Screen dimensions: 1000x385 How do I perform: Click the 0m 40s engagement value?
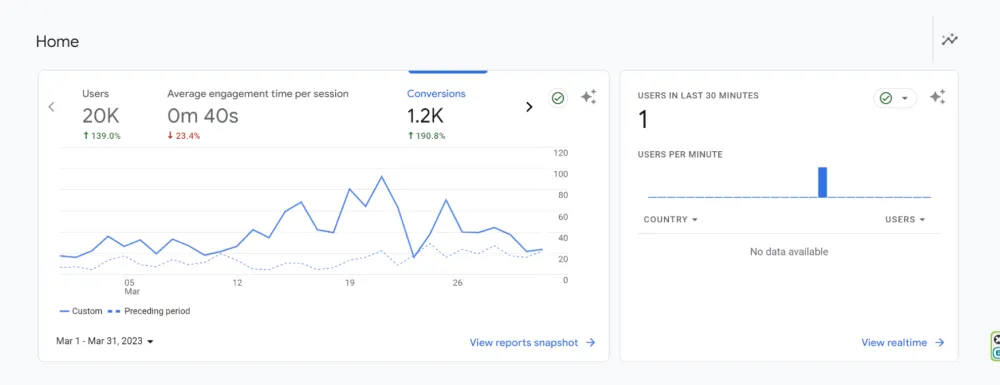point(203,116)
